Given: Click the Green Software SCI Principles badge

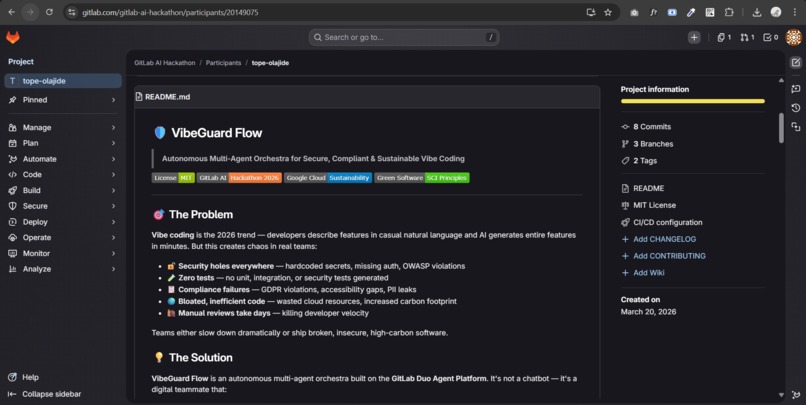Looking at the screenshot, I should (422, 178).
